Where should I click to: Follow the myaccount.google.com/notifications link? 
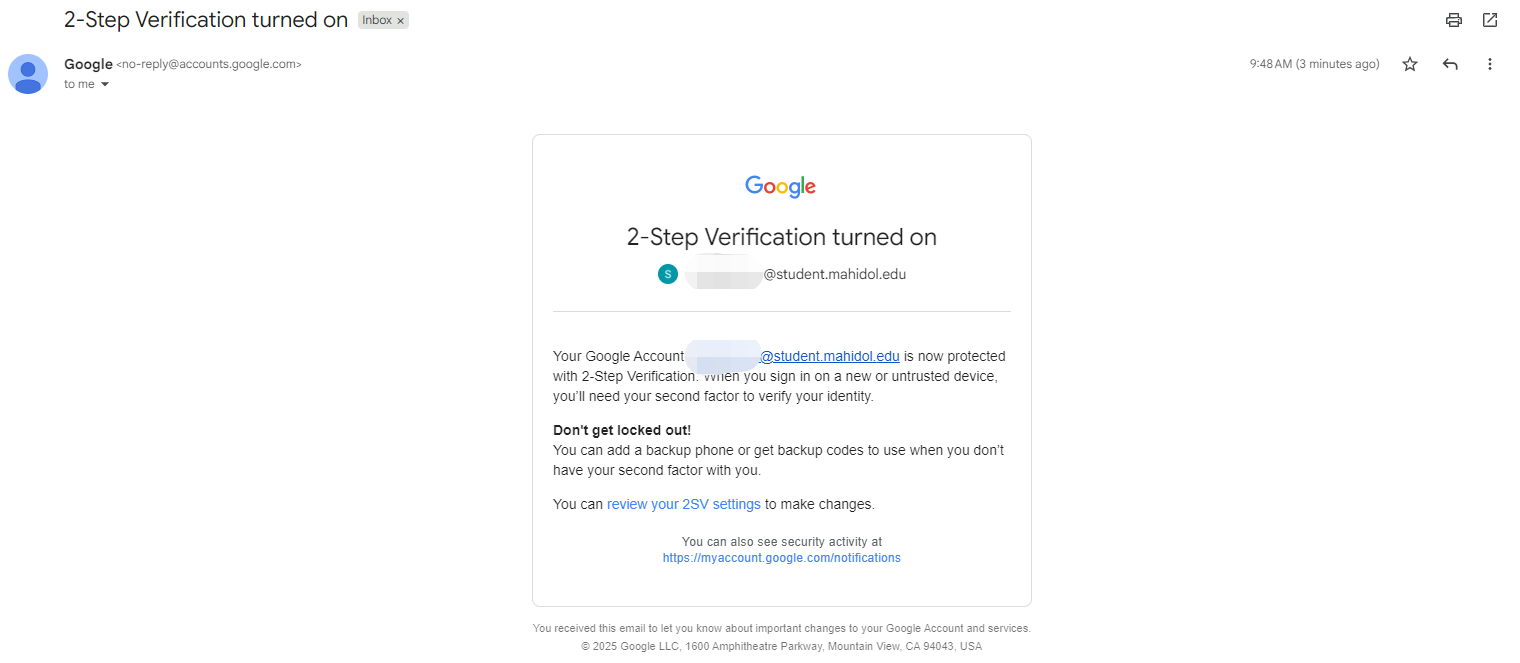click(x=781, y=558)
